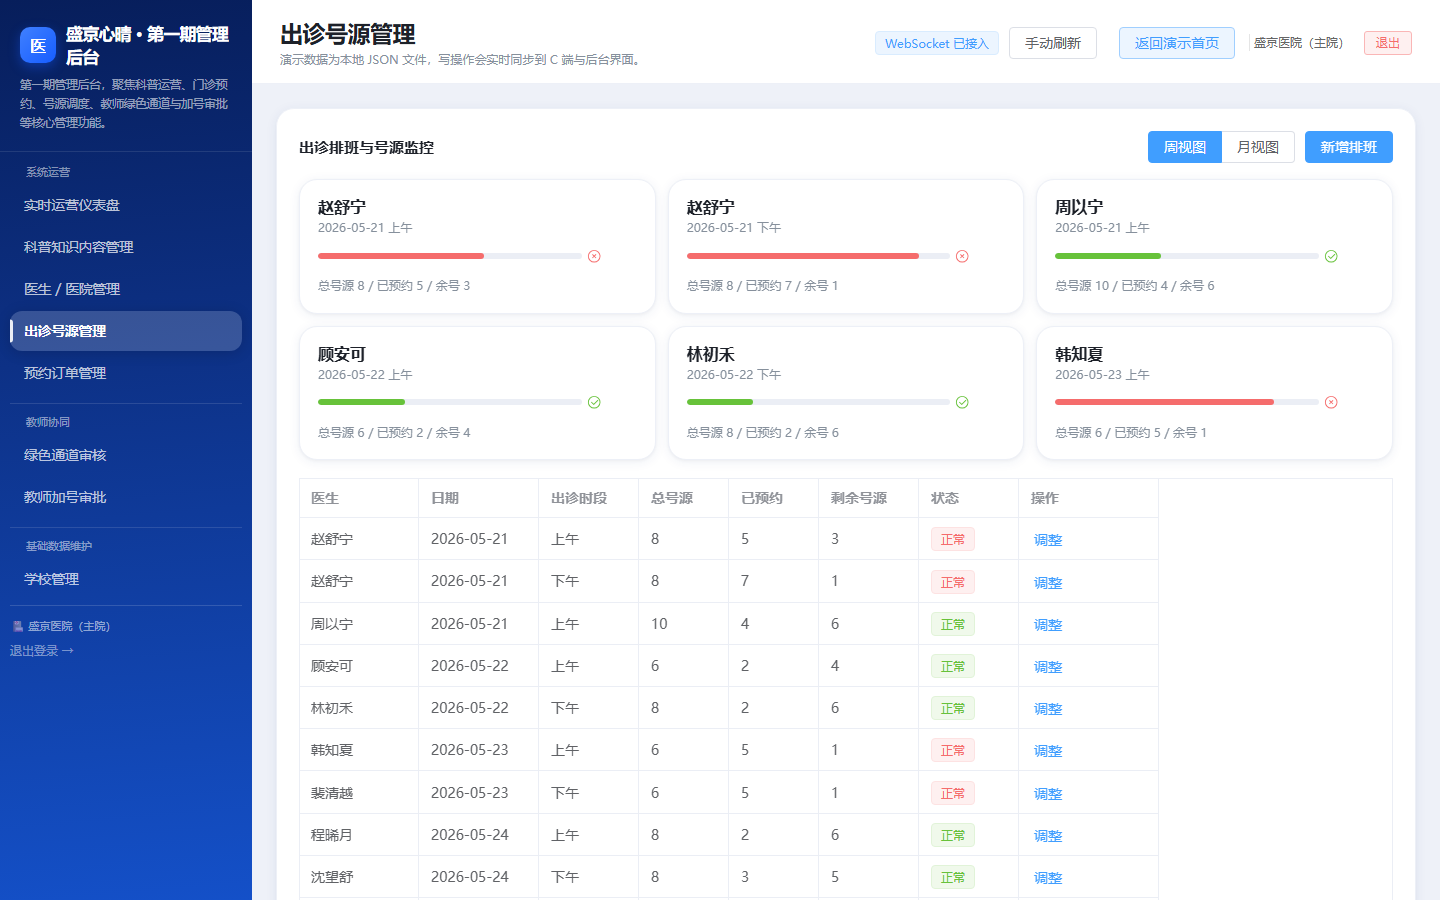Click 调整 link for 林初禾 row

click(1048, 709)
